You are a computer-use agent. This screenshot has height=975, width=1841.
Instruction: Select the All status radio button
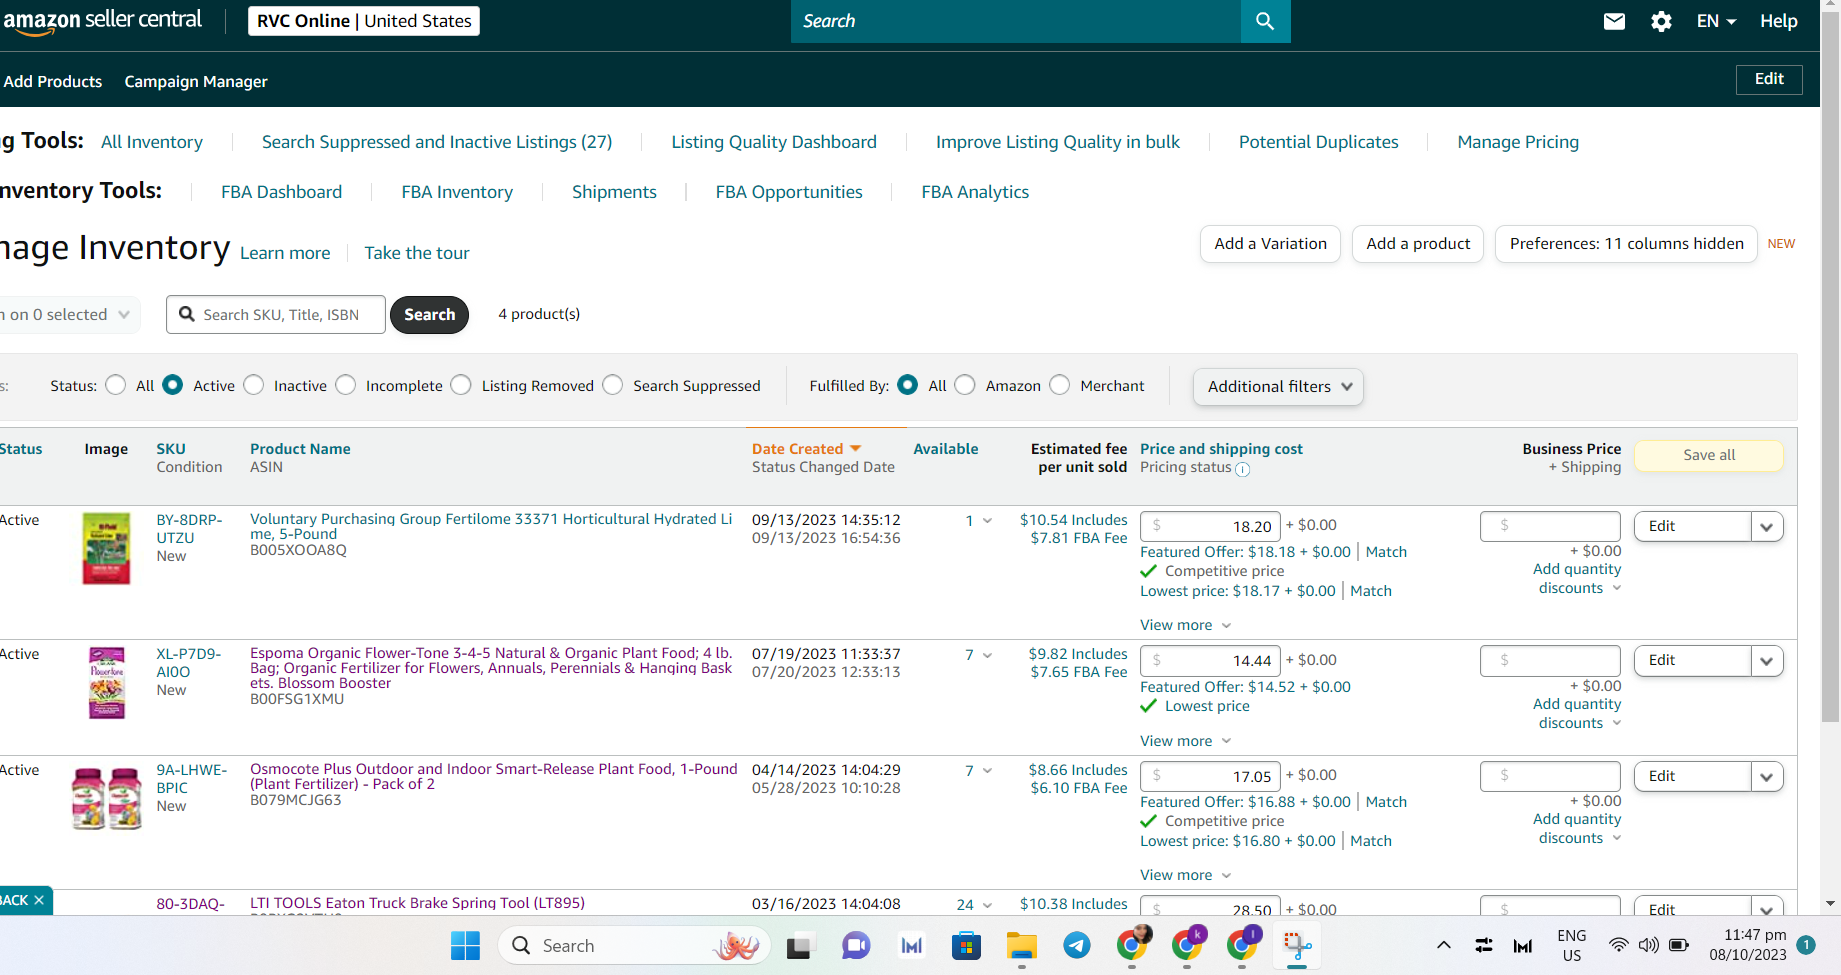point(116,385)
